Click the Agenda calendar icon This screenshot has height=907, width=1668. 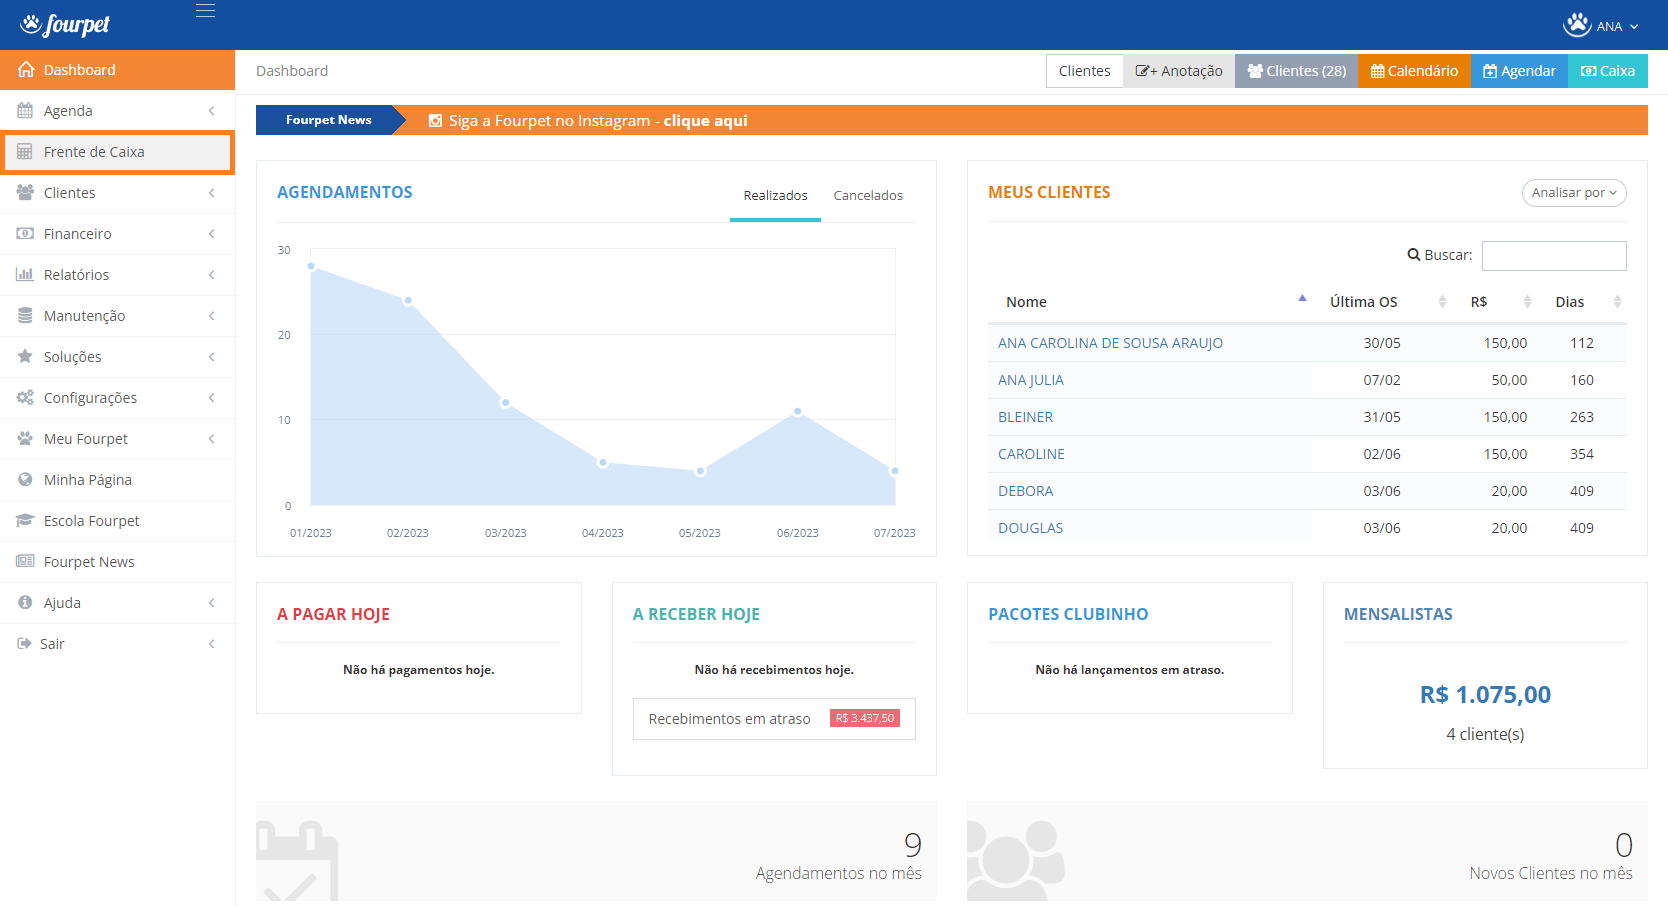(x=25, y=111)
